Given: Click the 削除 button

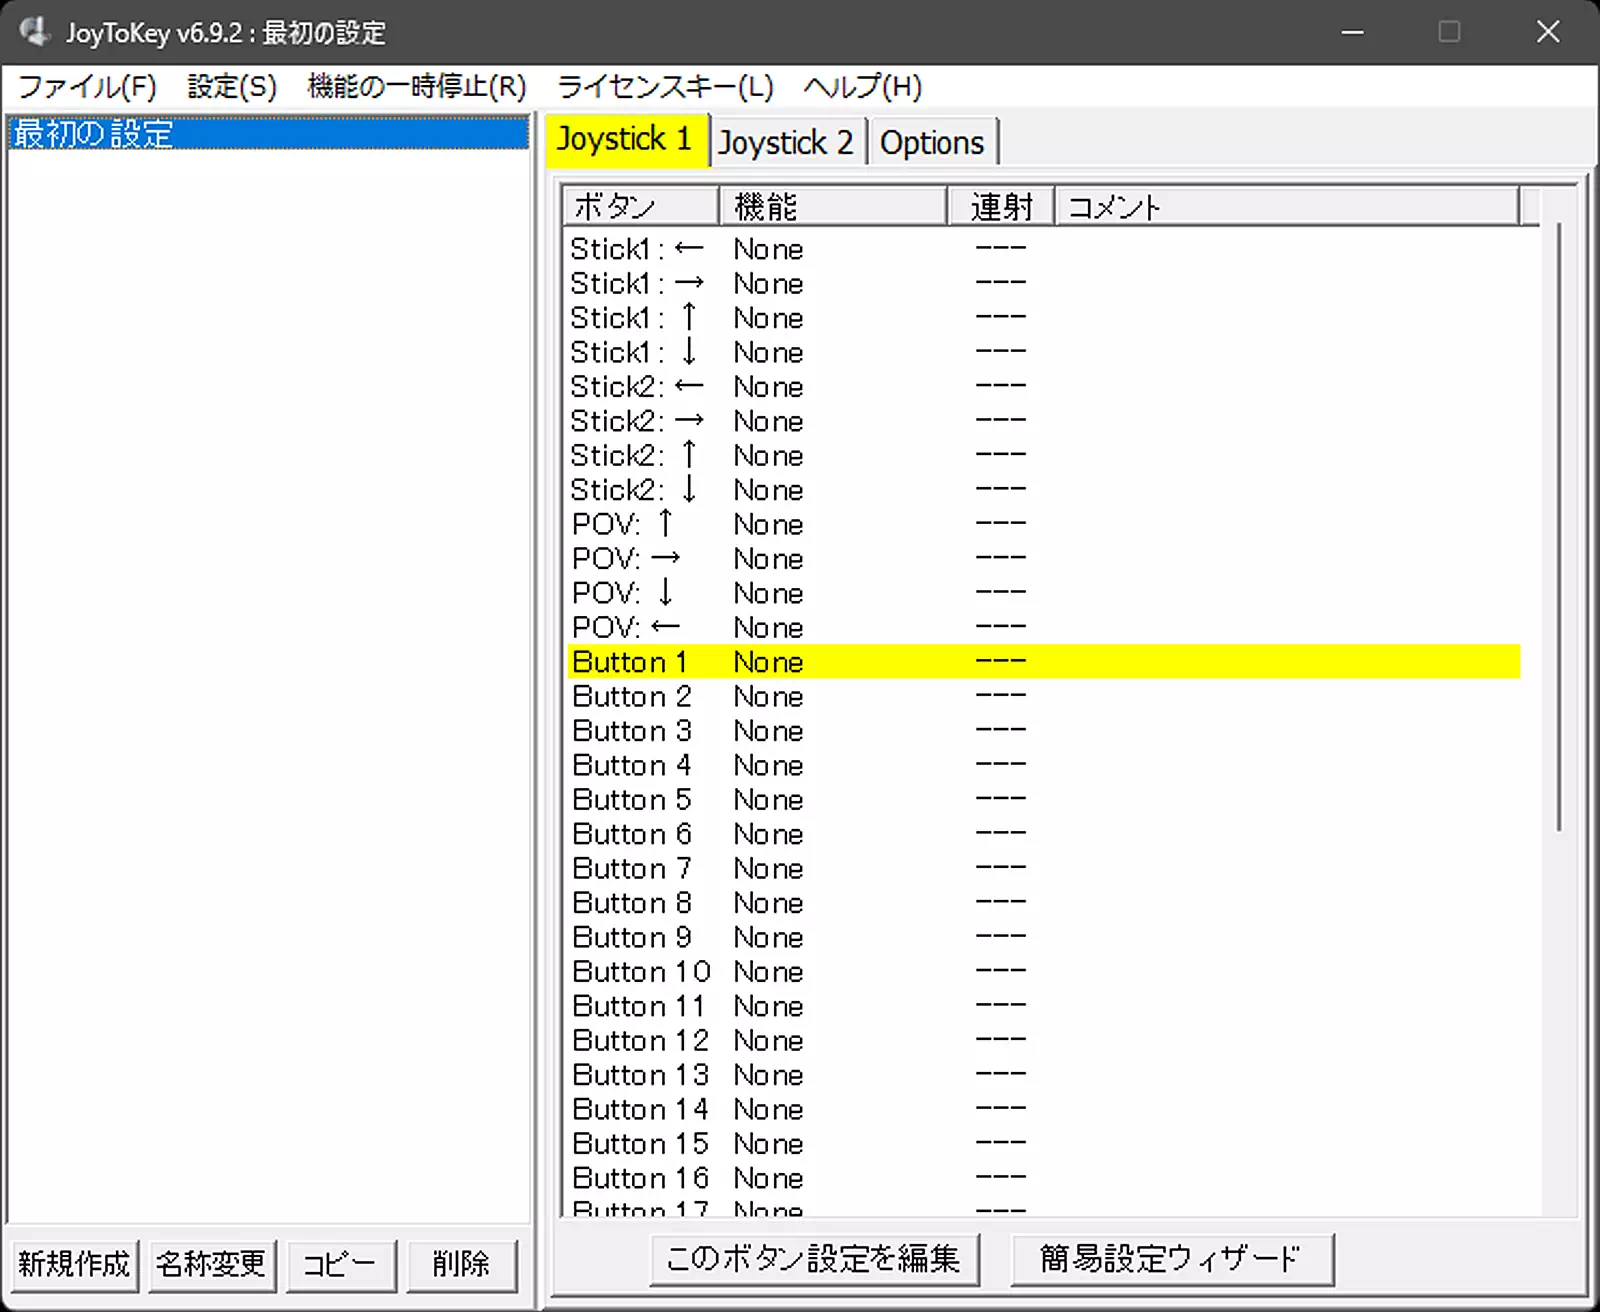Looking at the screenshot, I should point(461,1265).
